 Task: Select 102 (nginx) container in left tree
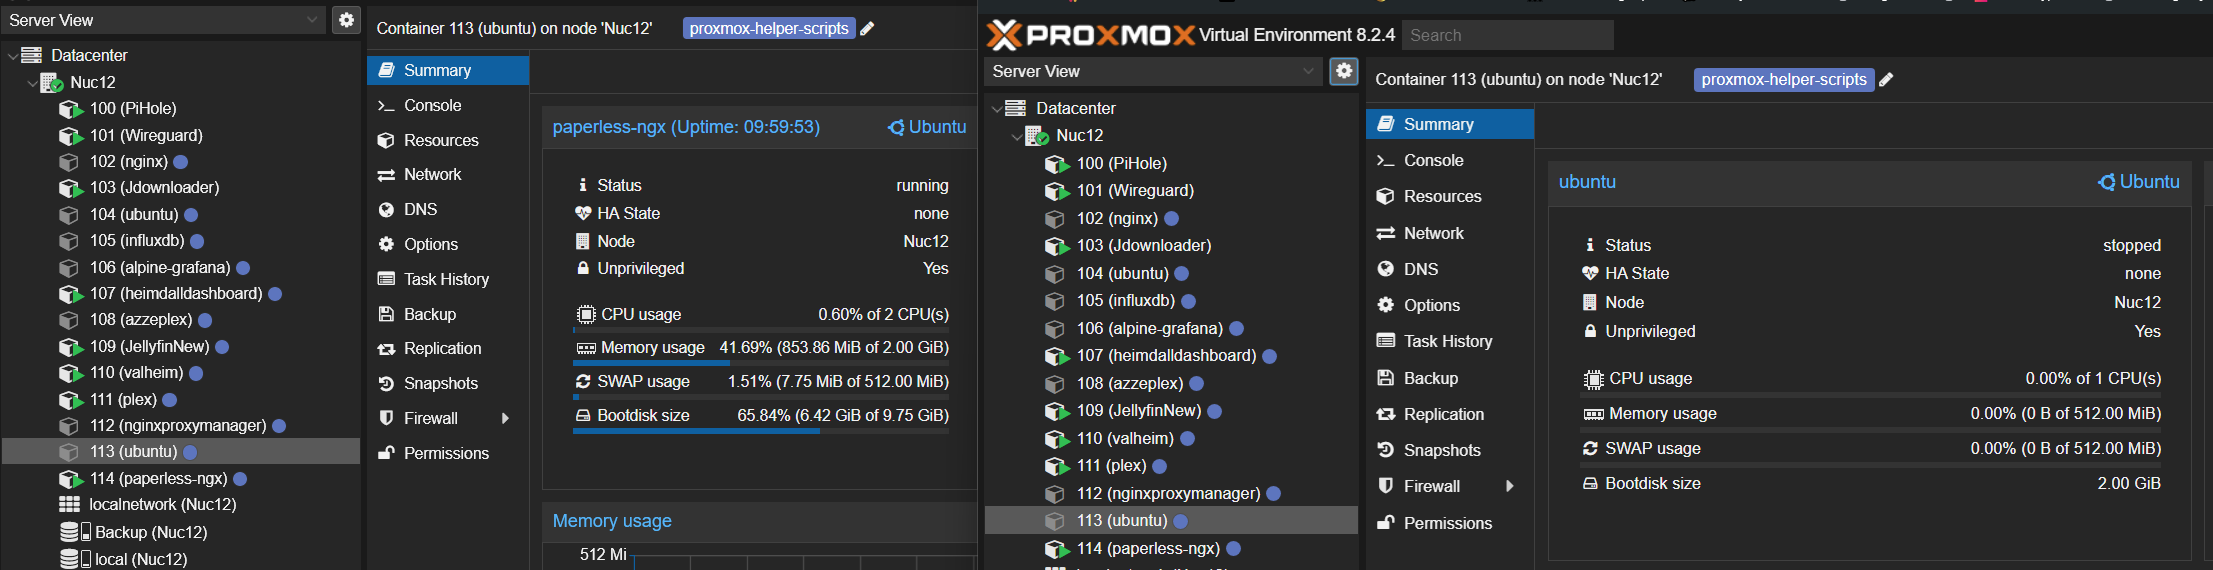click(129, 161)
